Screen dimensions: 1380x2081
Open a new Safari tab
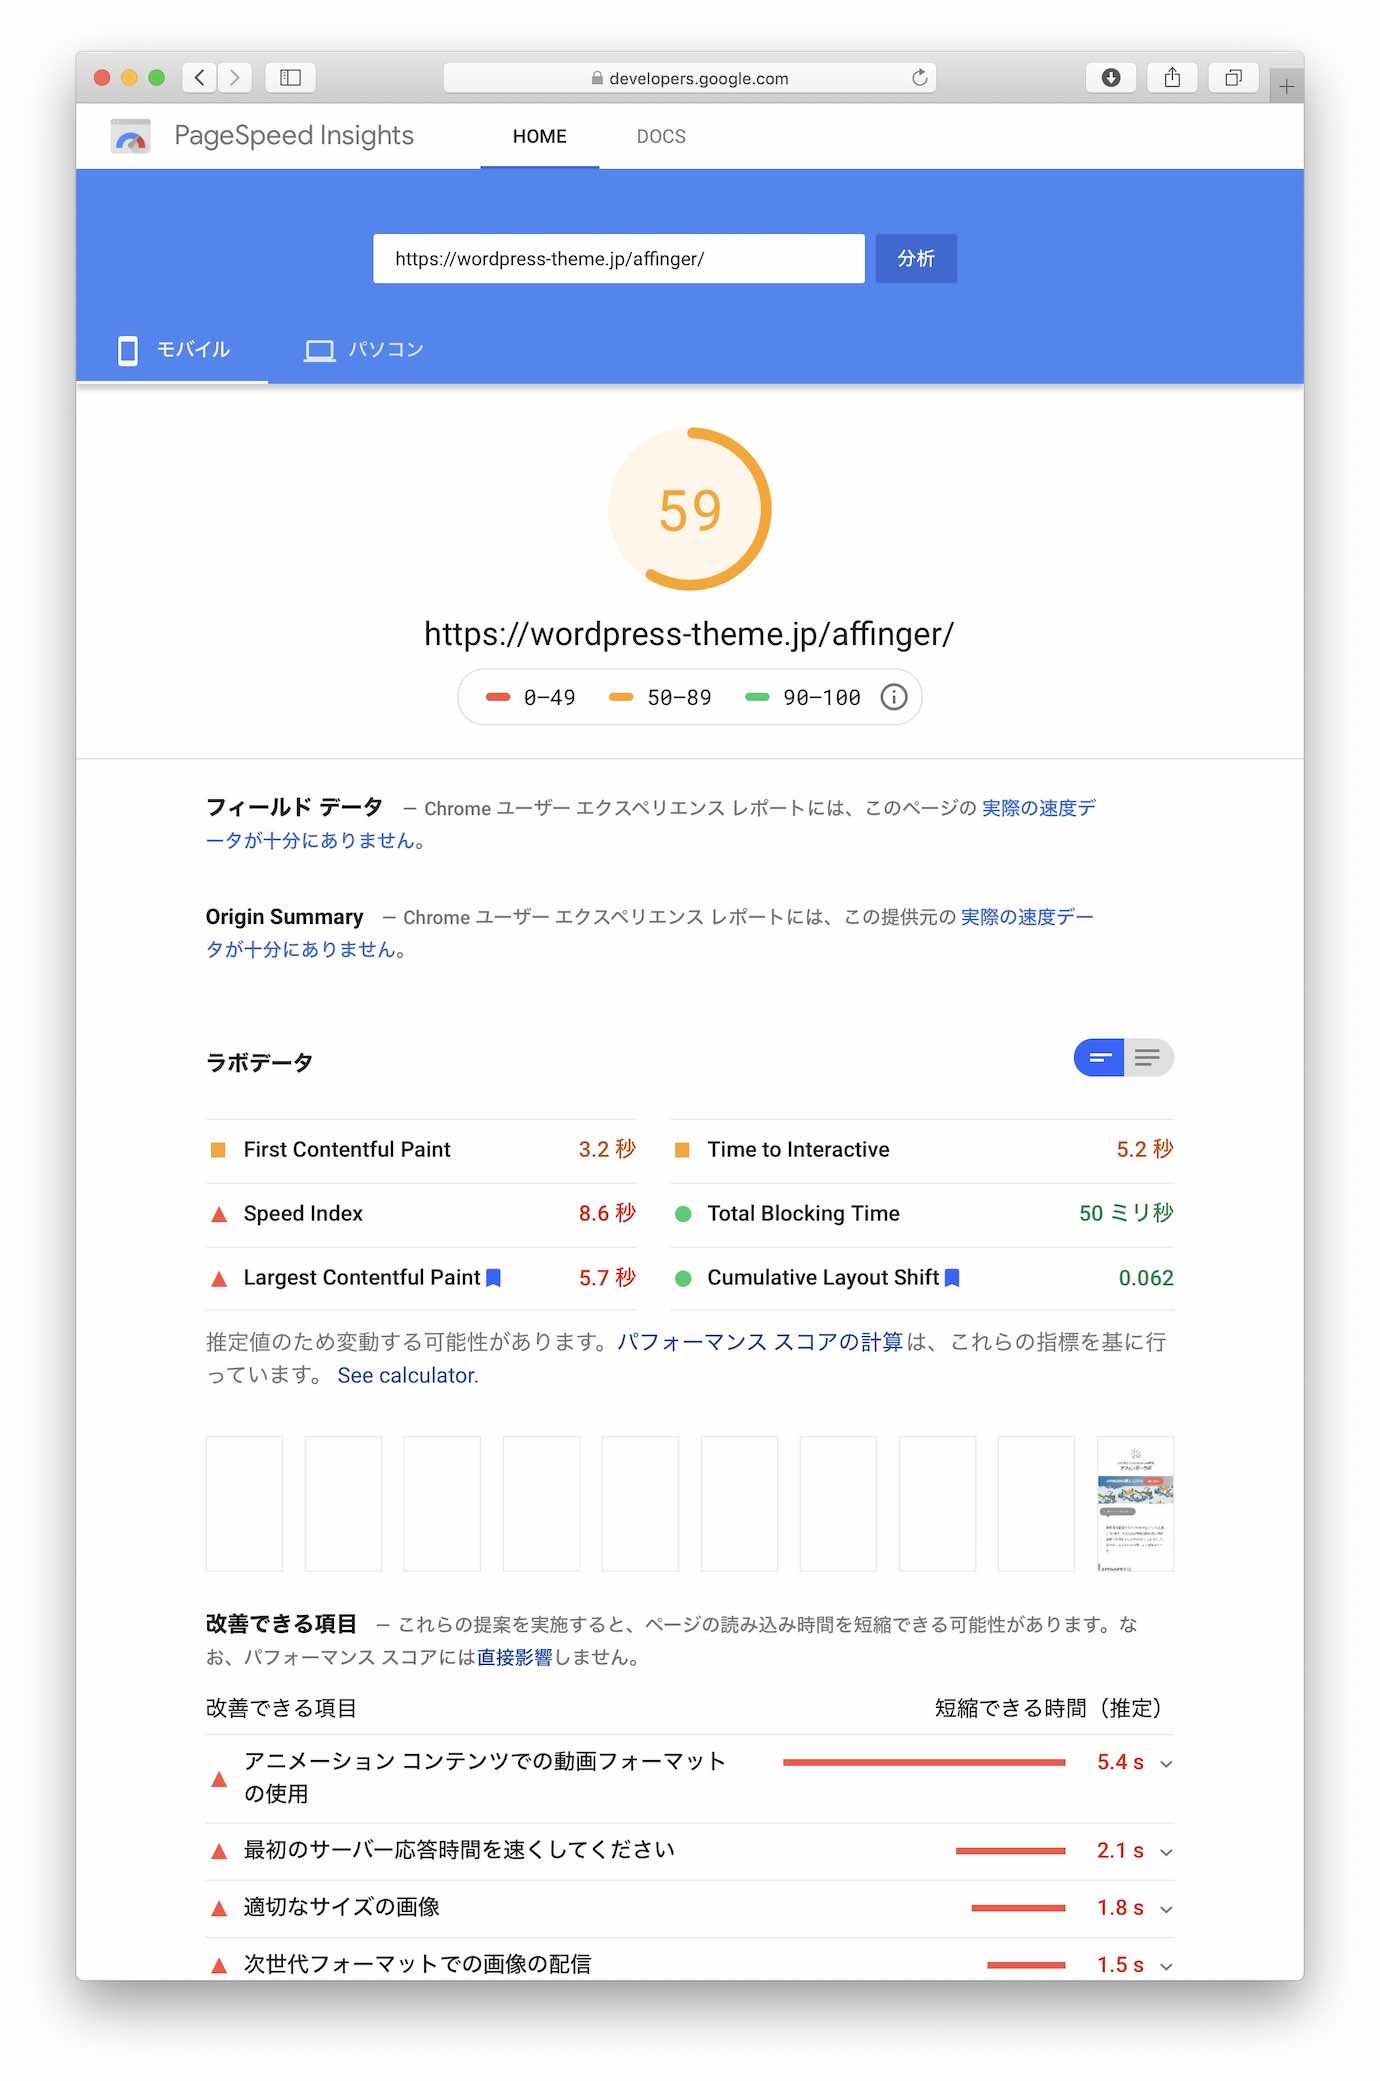(1286, 87)
